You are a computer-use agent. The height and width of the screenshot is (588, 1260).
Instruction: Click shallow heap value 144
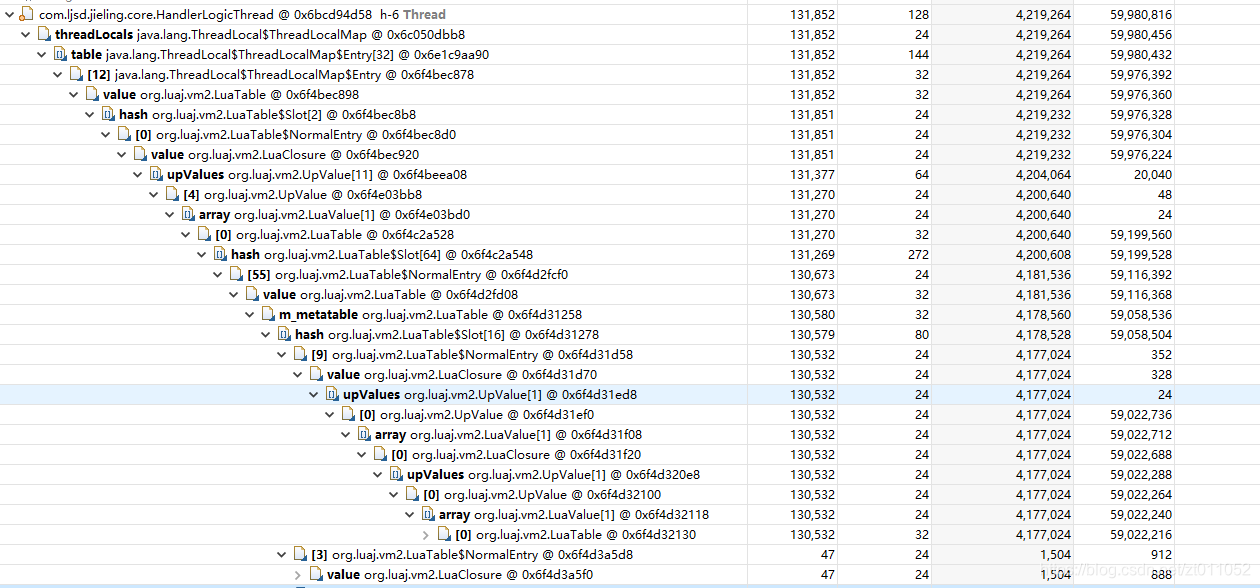tap(918, 55)
